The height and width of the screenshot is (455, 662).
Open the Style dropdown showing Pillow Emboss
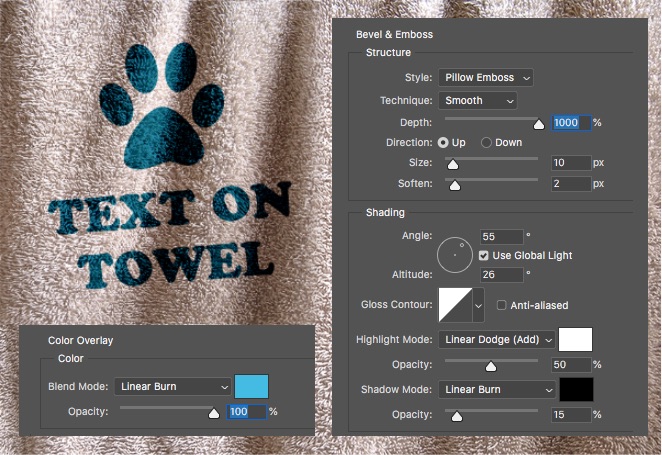pyautogui.click(x=485, y=77)
